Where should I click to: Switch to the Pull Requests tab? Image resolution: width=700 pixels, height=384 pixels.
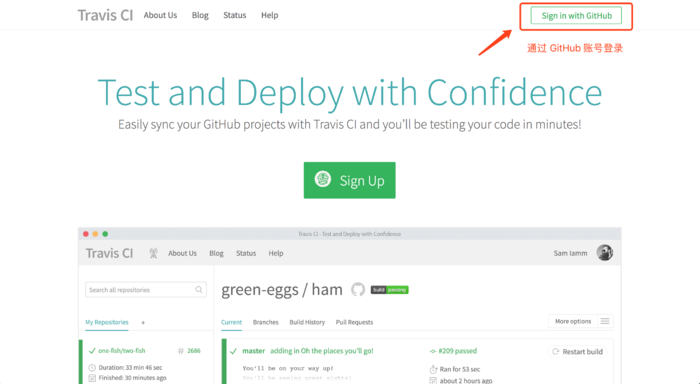tap(354, 322)
